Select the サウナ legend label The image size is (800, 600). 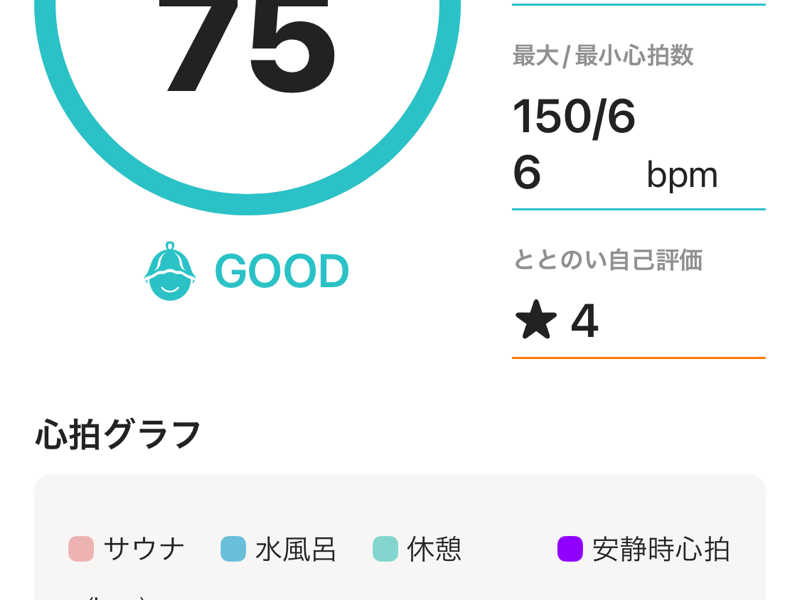coord(145,549)
